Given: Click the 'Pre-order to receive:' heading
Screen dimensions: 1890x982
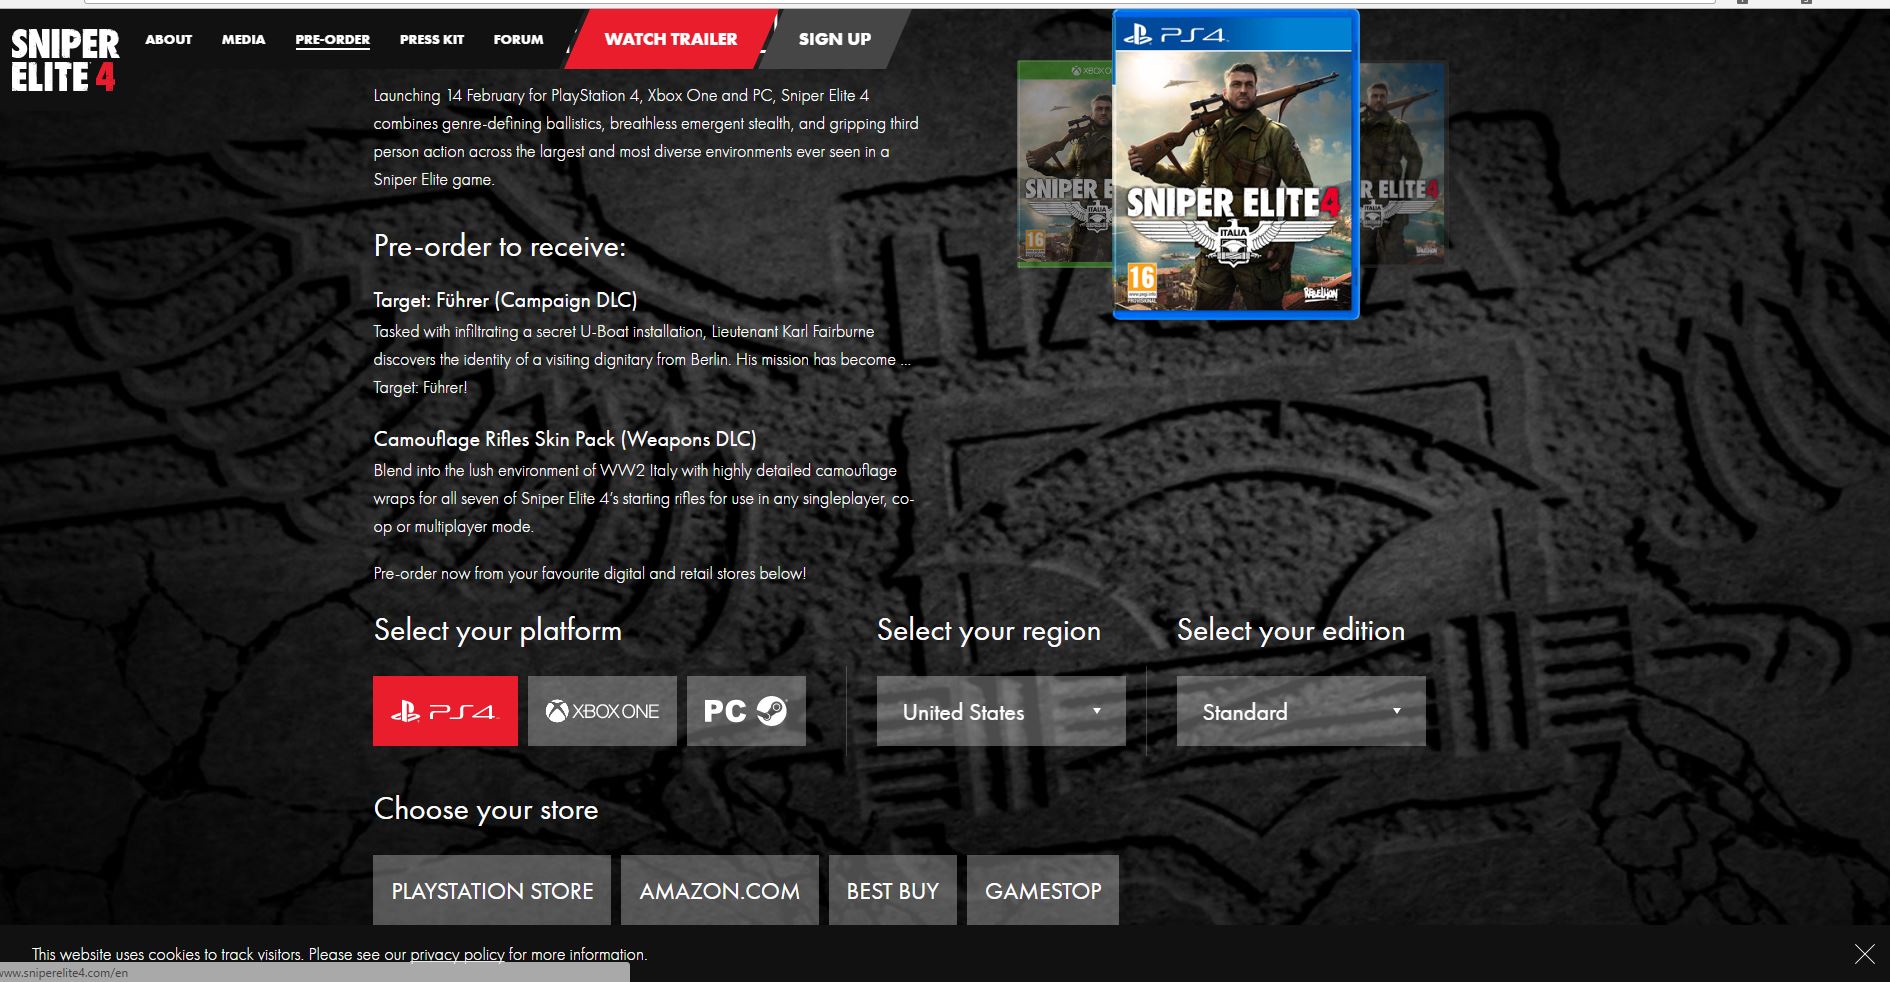Looking at the screenshot, I should [x=499, y=246].
